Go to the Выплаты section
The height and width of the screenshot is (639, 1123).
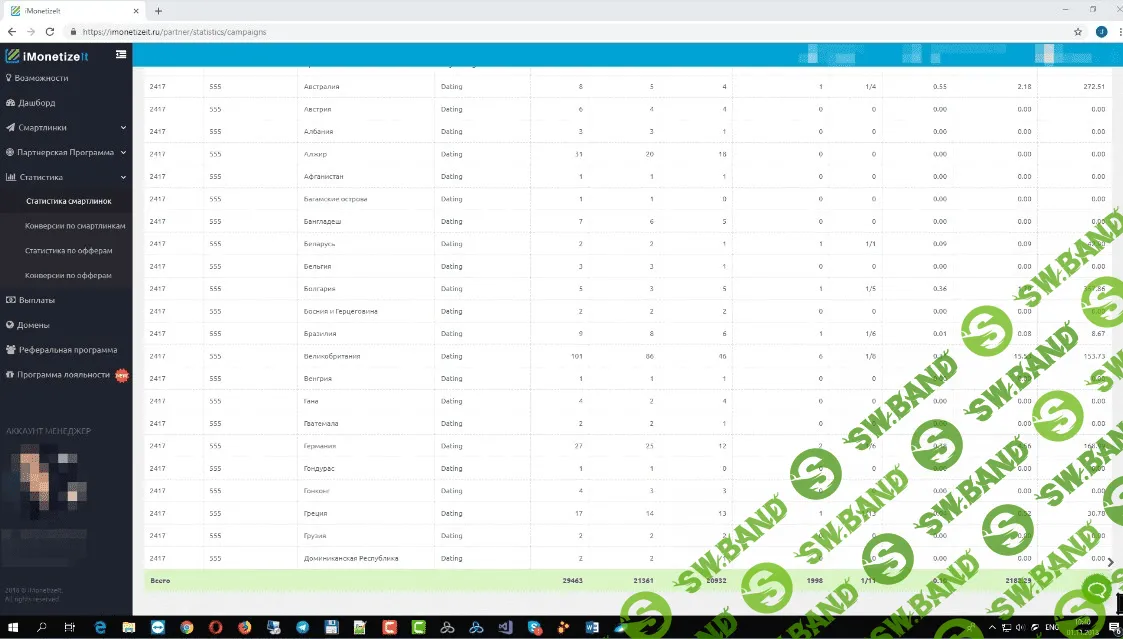coord(36,300)
